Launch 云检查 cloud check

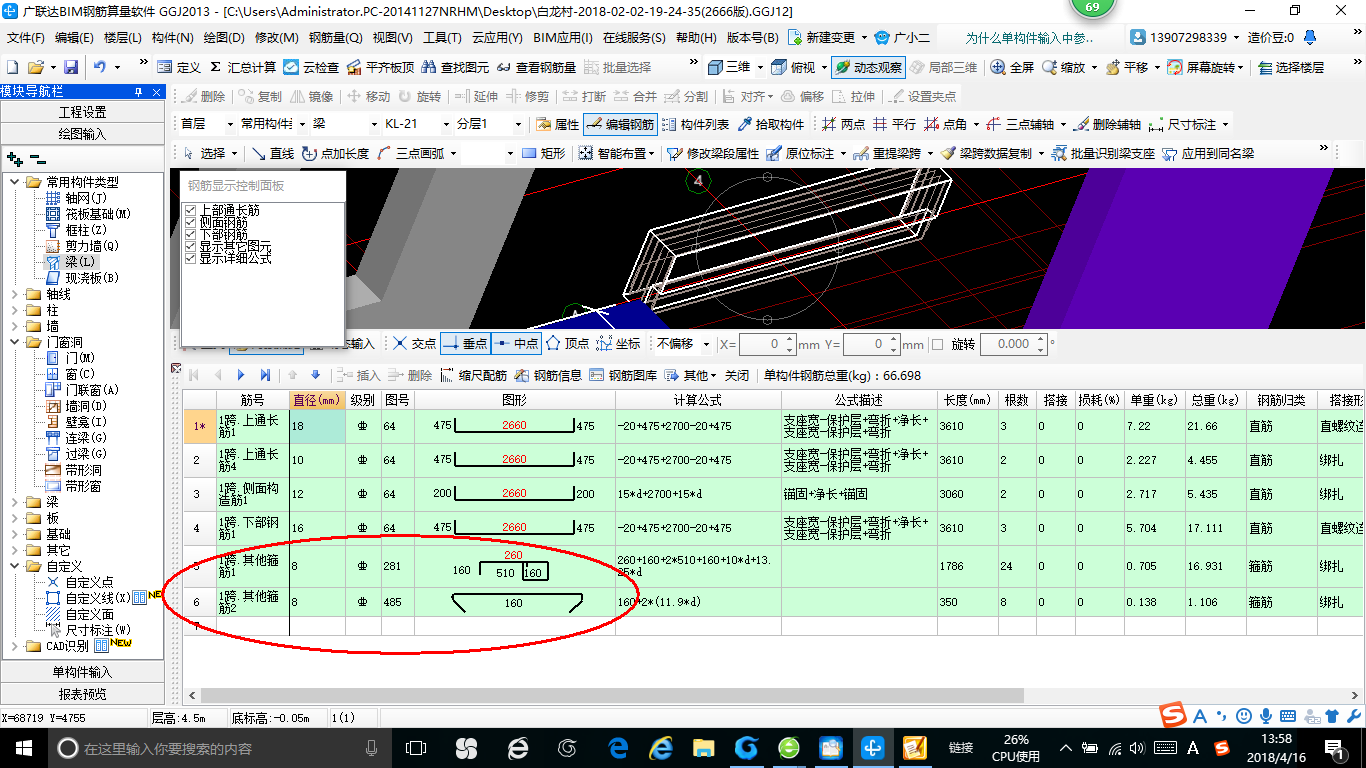[311, 67]
